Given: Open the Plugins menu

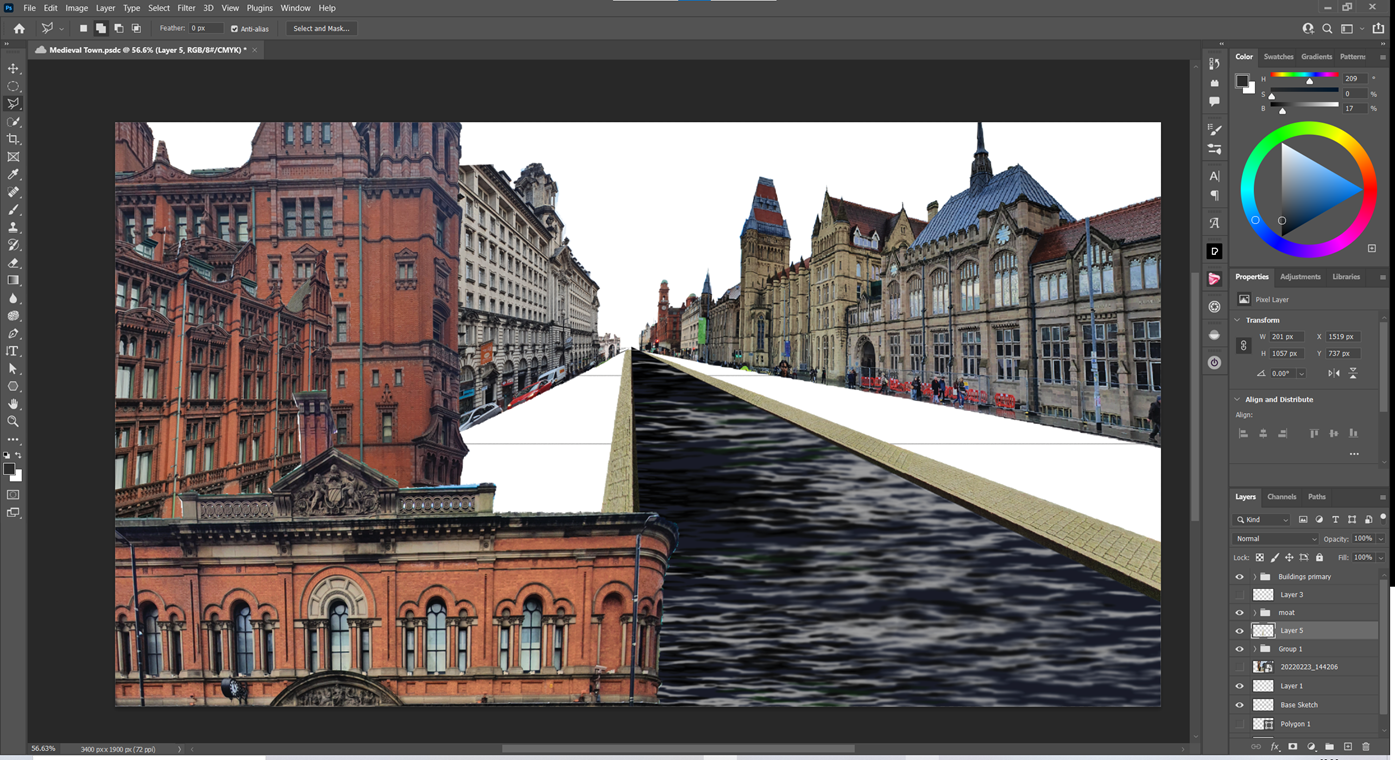Looking at the screenshot, I should coord(259,8).
